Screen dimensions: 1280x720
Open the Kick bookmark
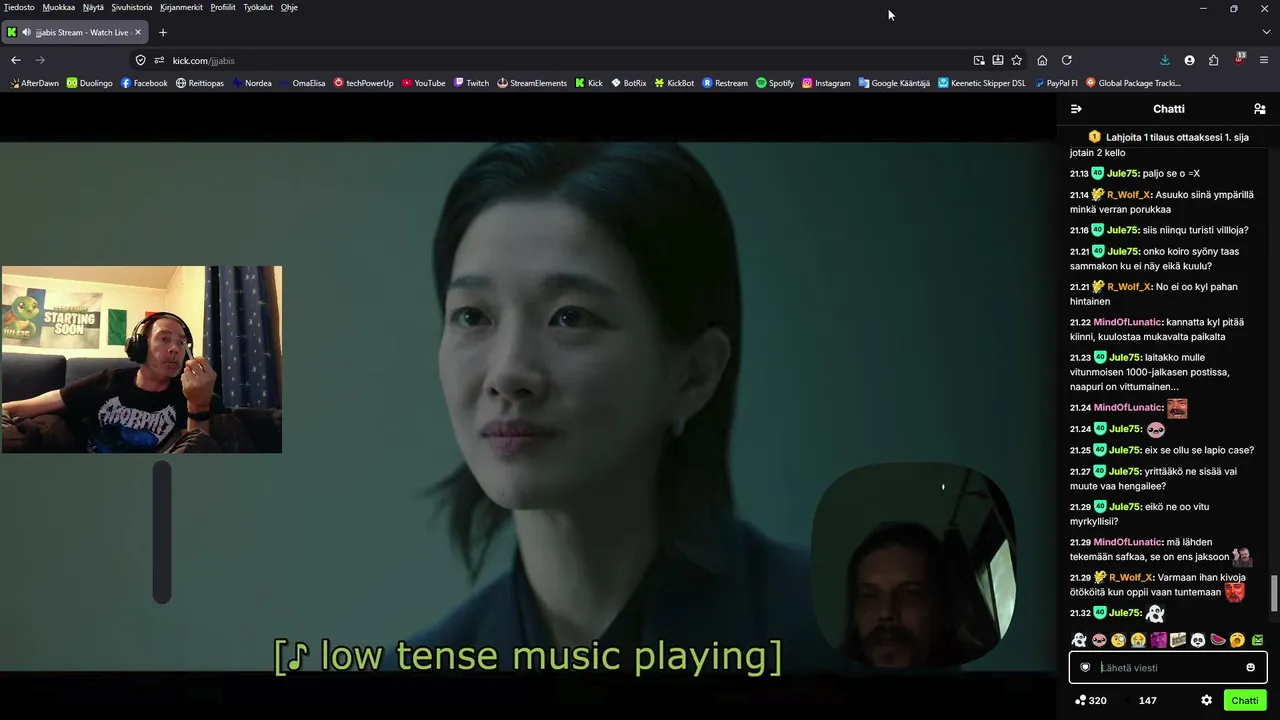tap(589, 83)
